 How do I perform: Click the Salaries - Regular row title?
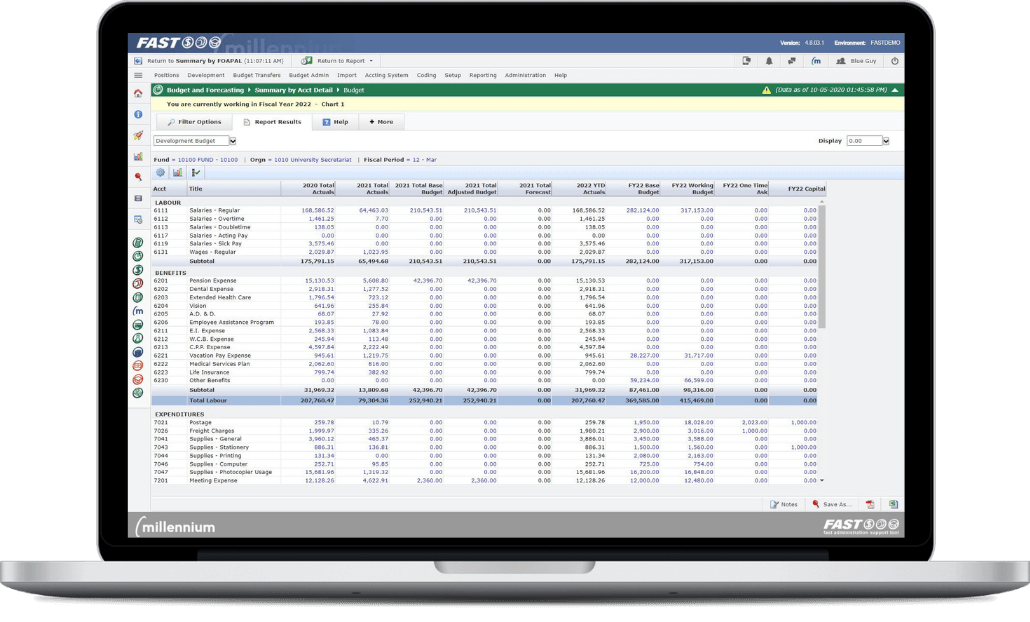point(214,211)
